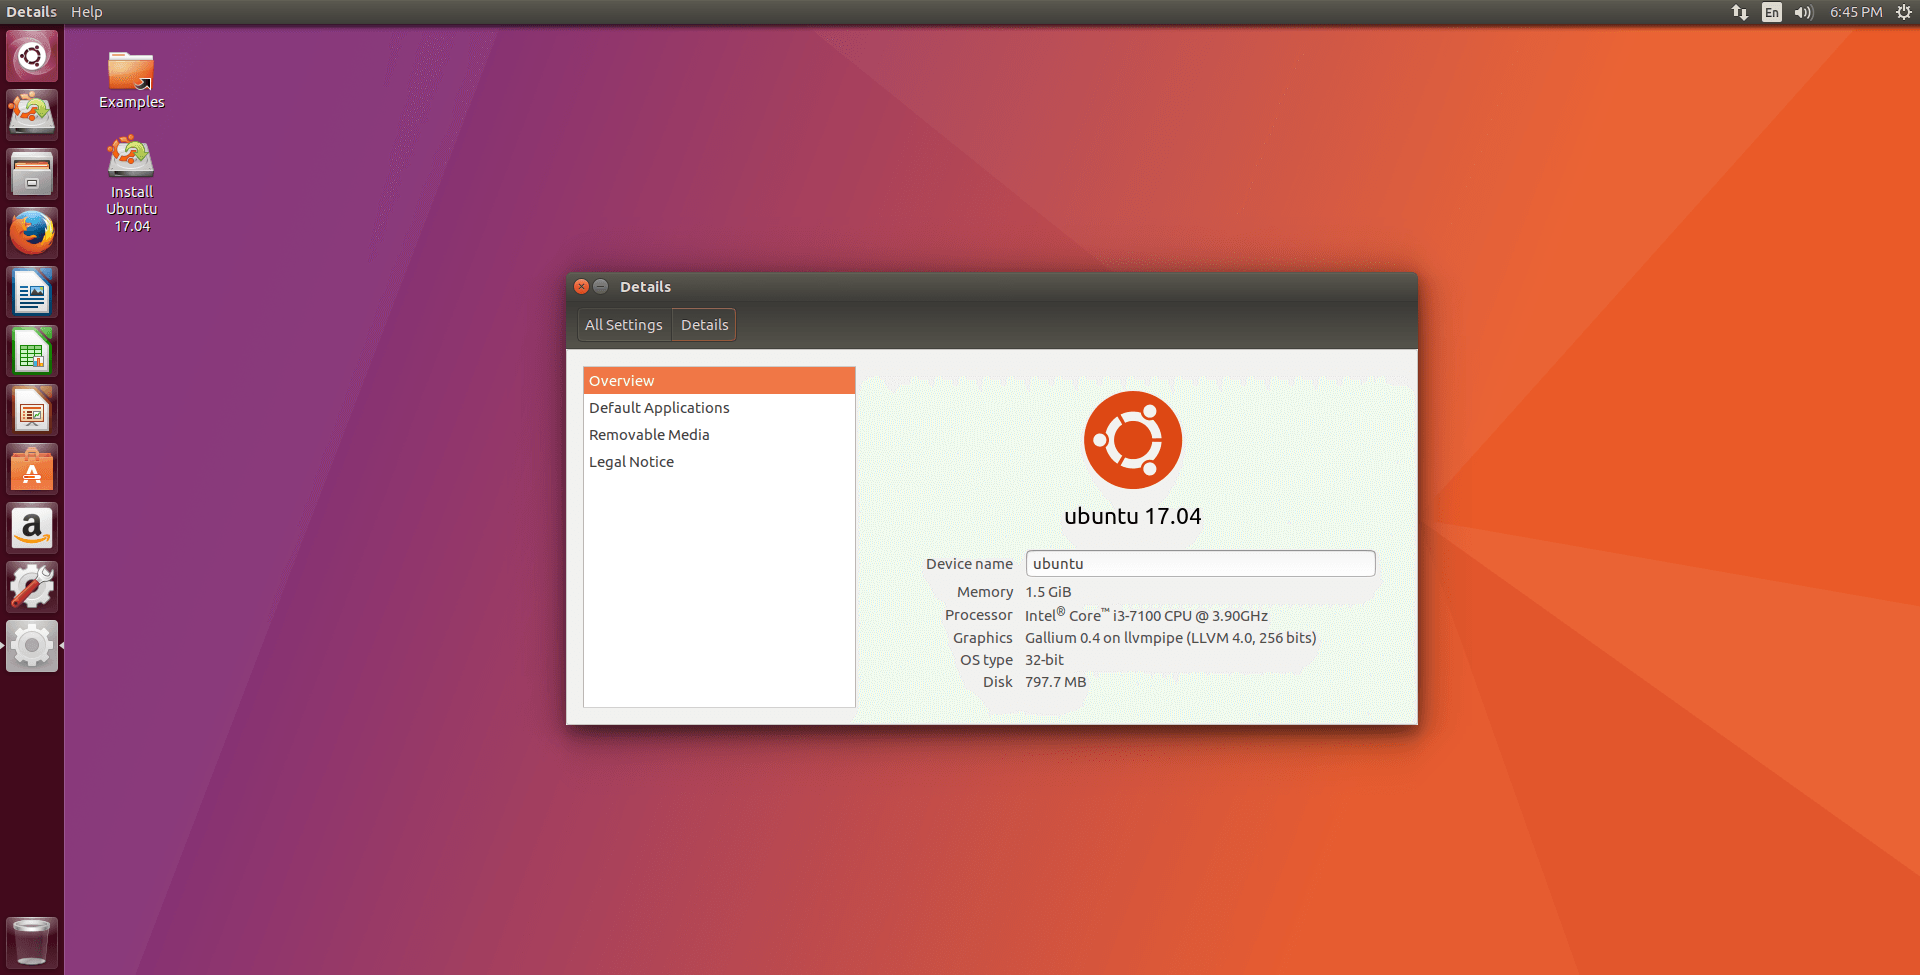The image size is (1920, 975).
Task: Open the Ubuntu Dash search launcher
Action: [32, 56]
